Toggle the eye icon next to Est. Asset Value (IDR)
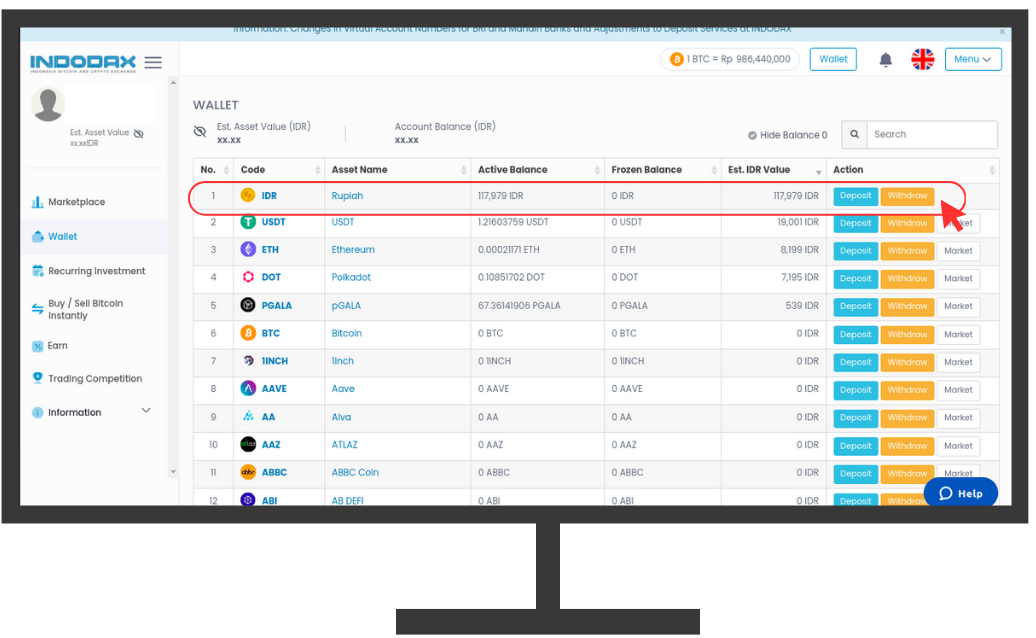 pyautogui.click(x=200, y=132)
